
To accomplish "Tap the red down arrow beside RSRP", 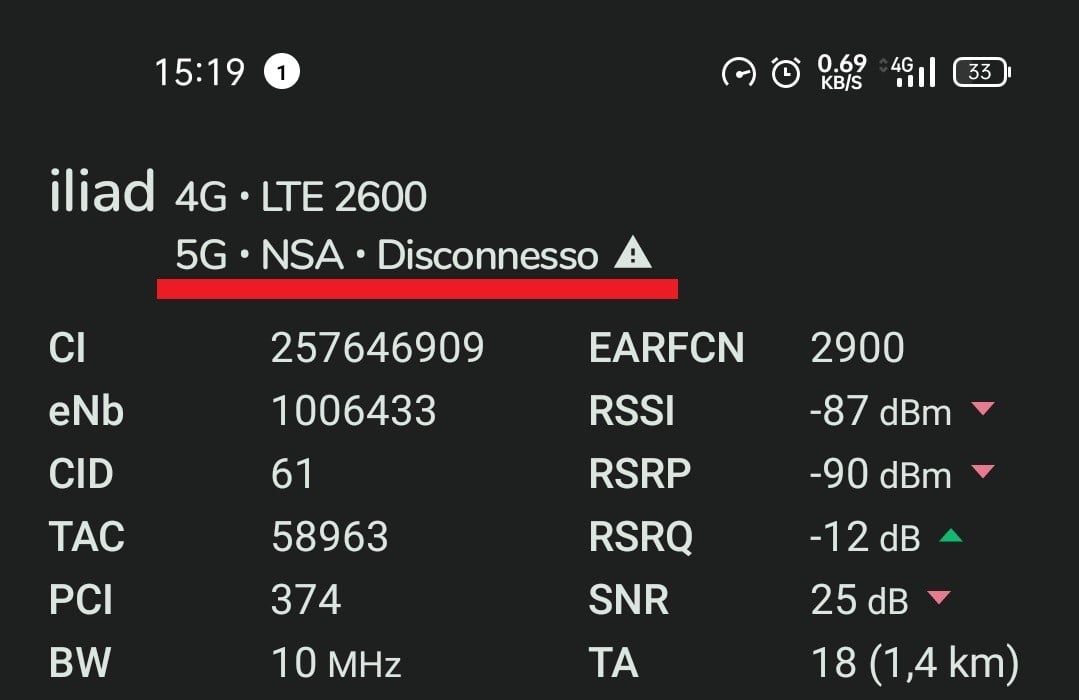I will coord(983,471).
